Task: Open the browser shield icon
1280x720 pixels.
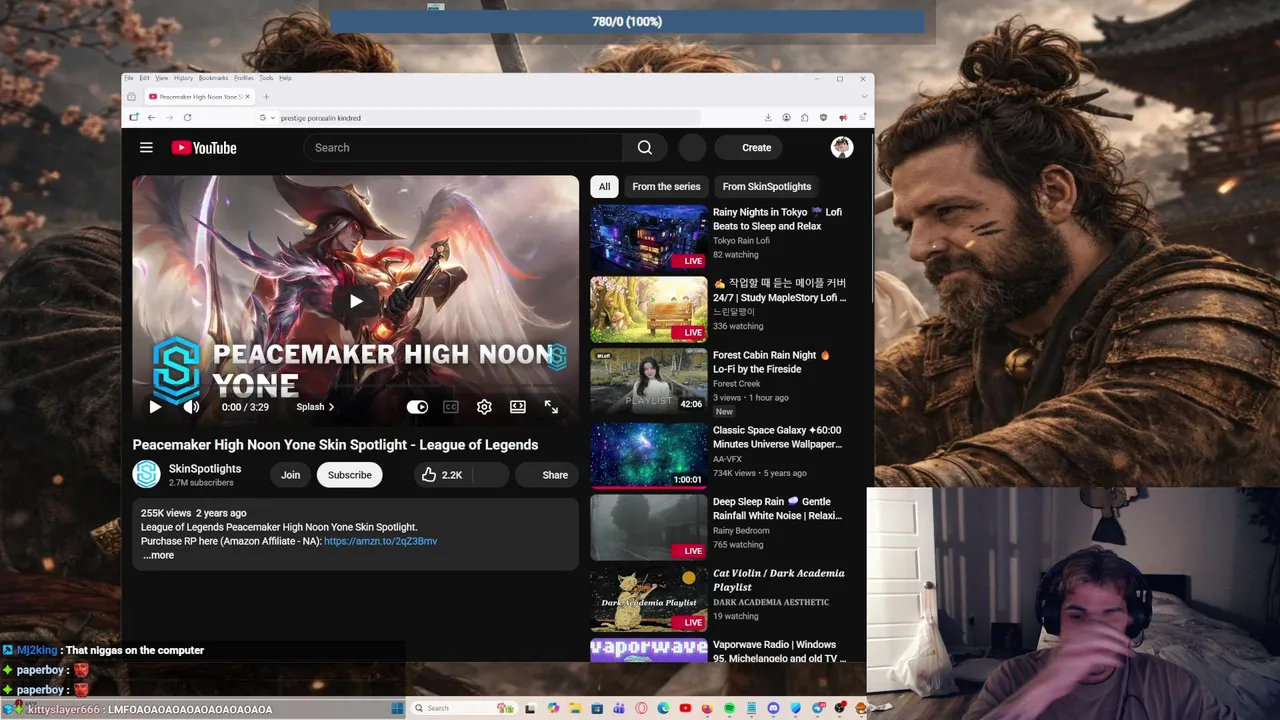Action: tap(824, 118)
